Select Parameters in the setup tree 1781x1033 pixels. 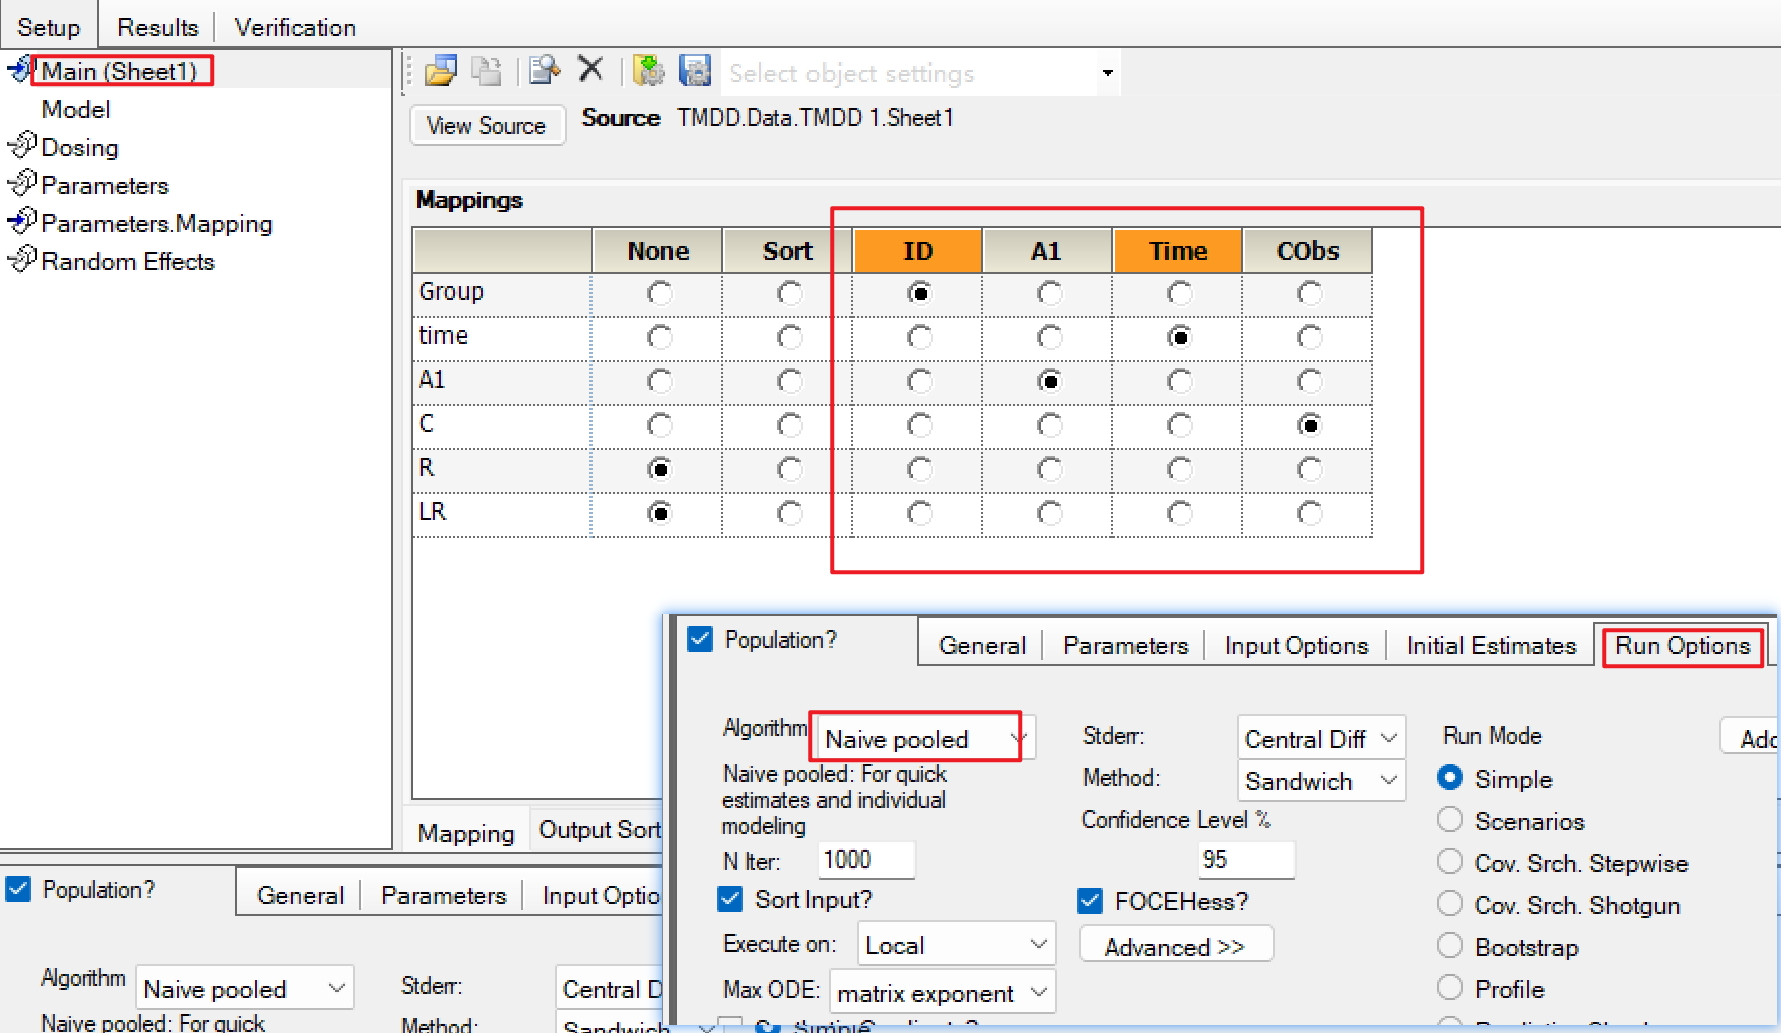[x=105, y=185]
